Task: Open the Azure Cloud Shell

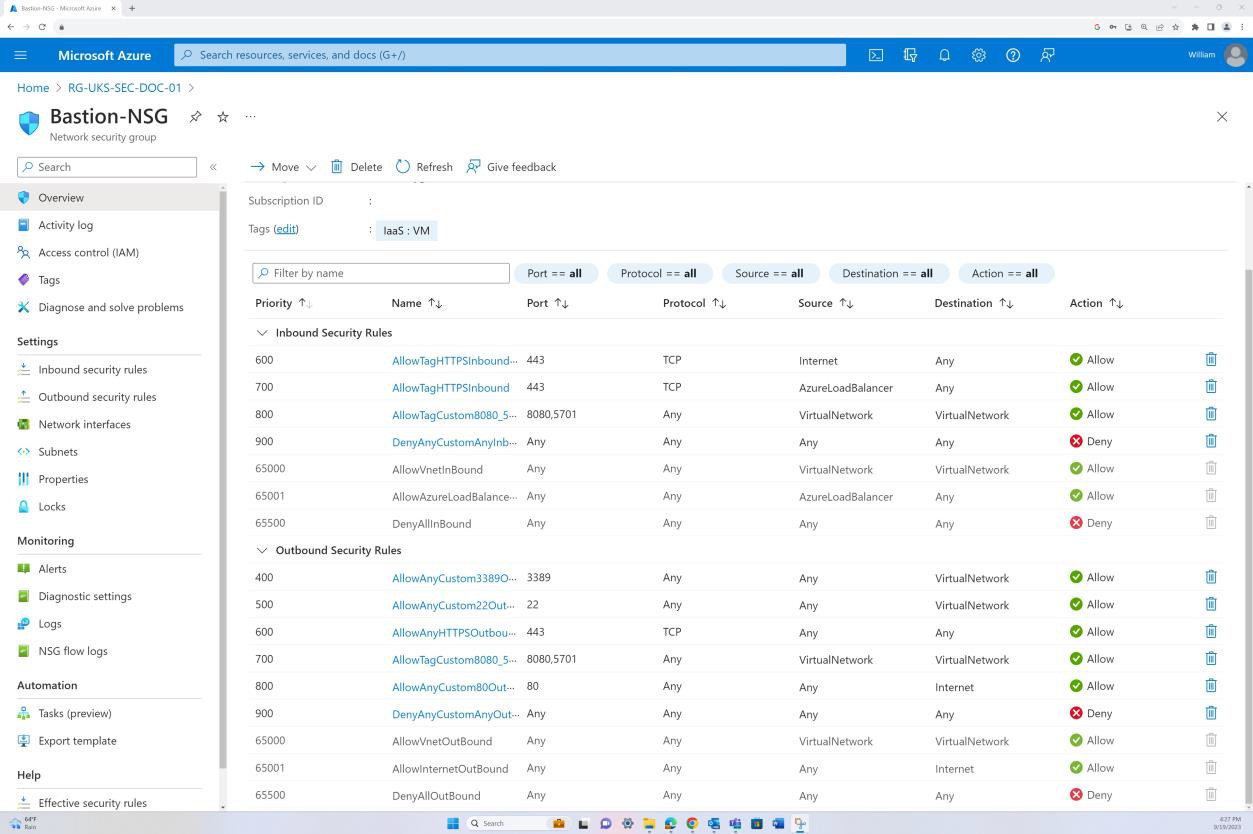Action: click(876, 55)
